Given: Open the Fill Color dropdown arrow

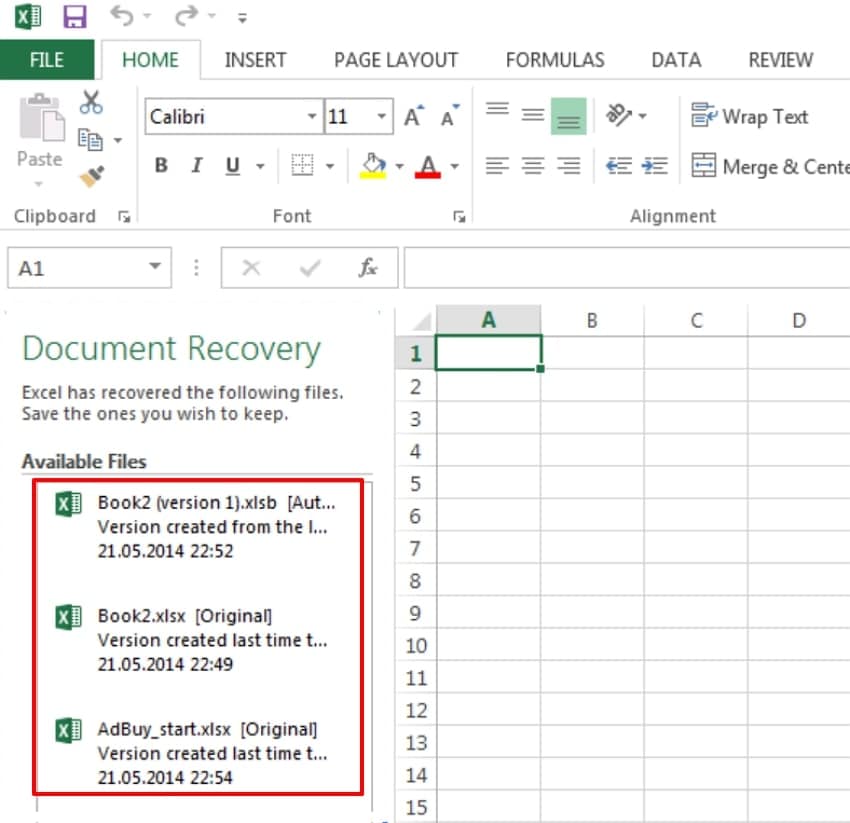Looking at the screenshot, I should click(398, 166).
